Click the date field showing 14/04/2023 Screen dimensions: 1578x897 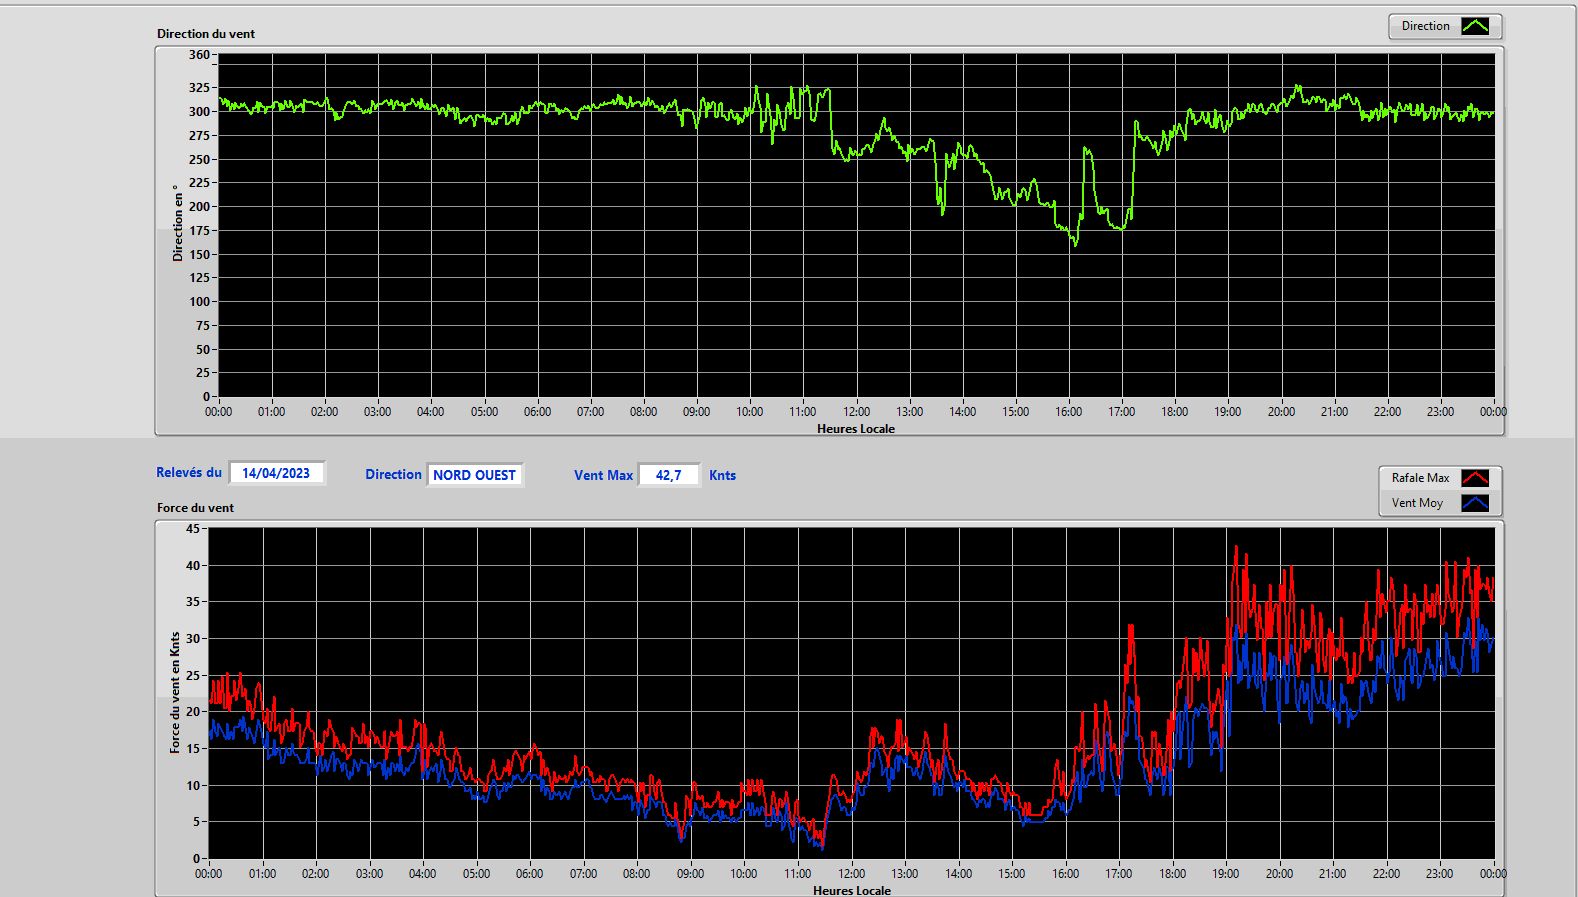276,473
